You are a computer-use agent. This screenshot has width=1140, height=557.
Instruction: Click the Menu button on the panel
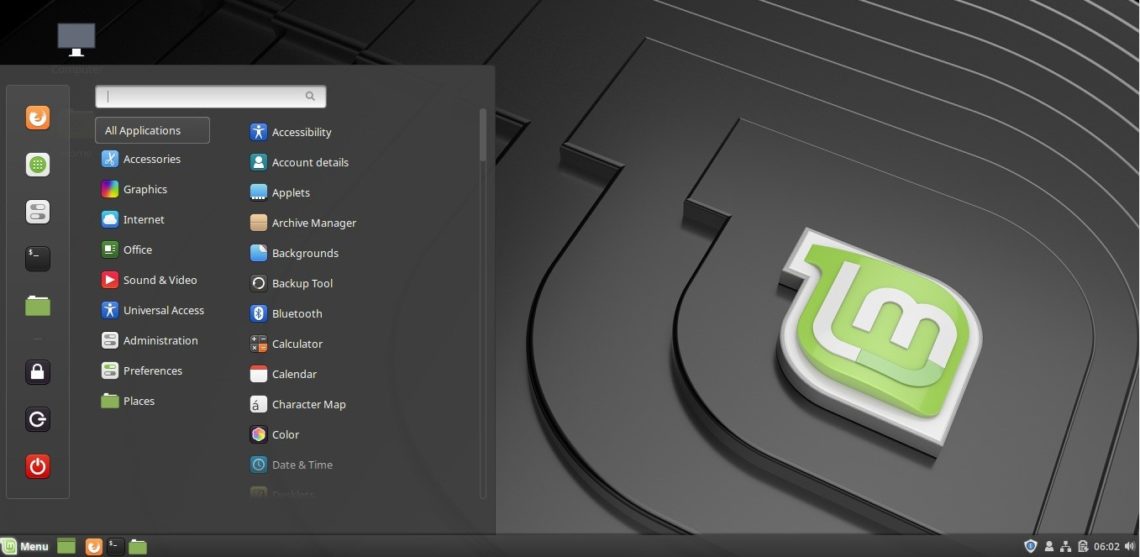point(25,546)
